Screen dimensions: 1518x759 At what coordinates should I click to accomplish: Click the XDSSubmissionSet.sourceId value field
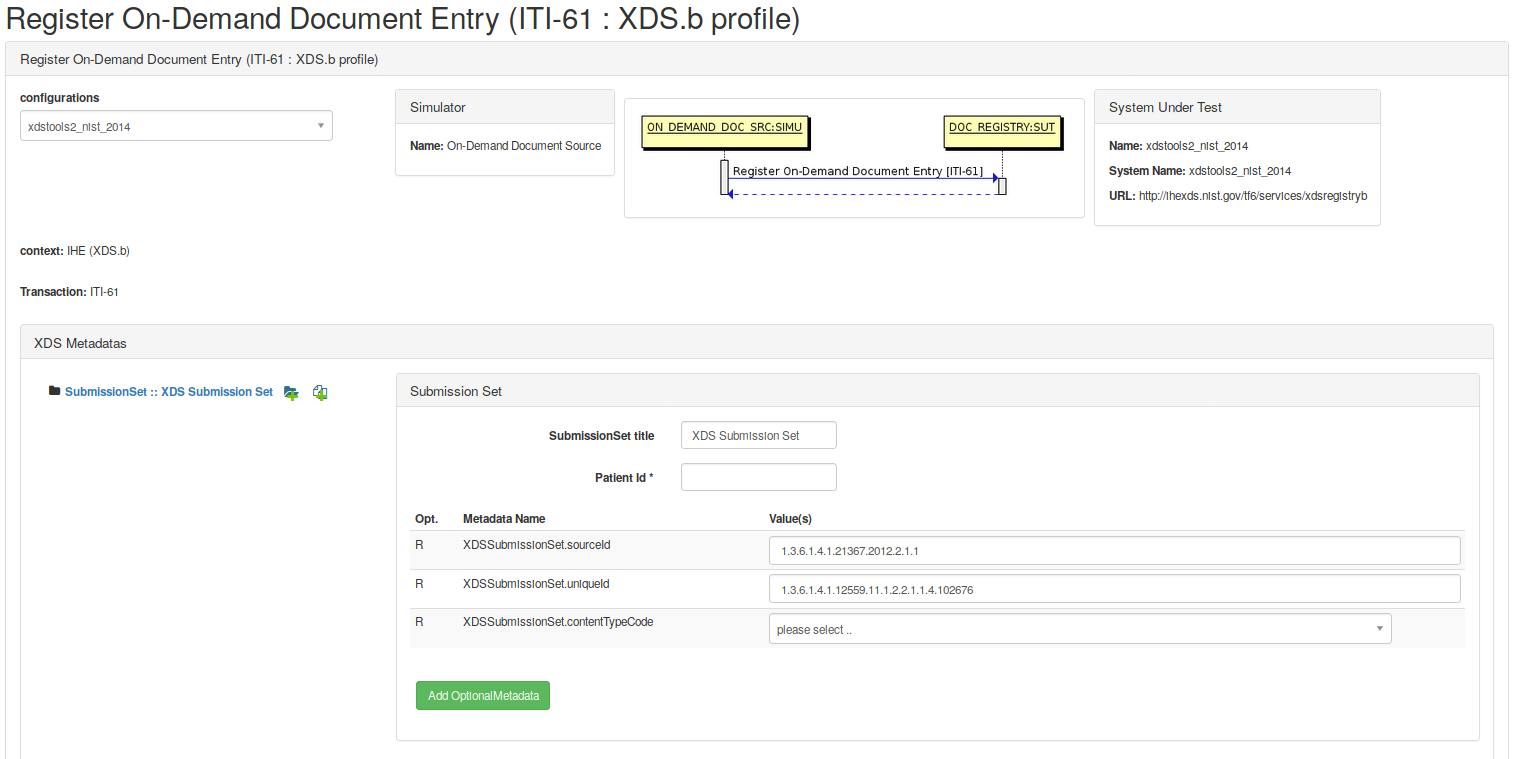pos(1114,551)
